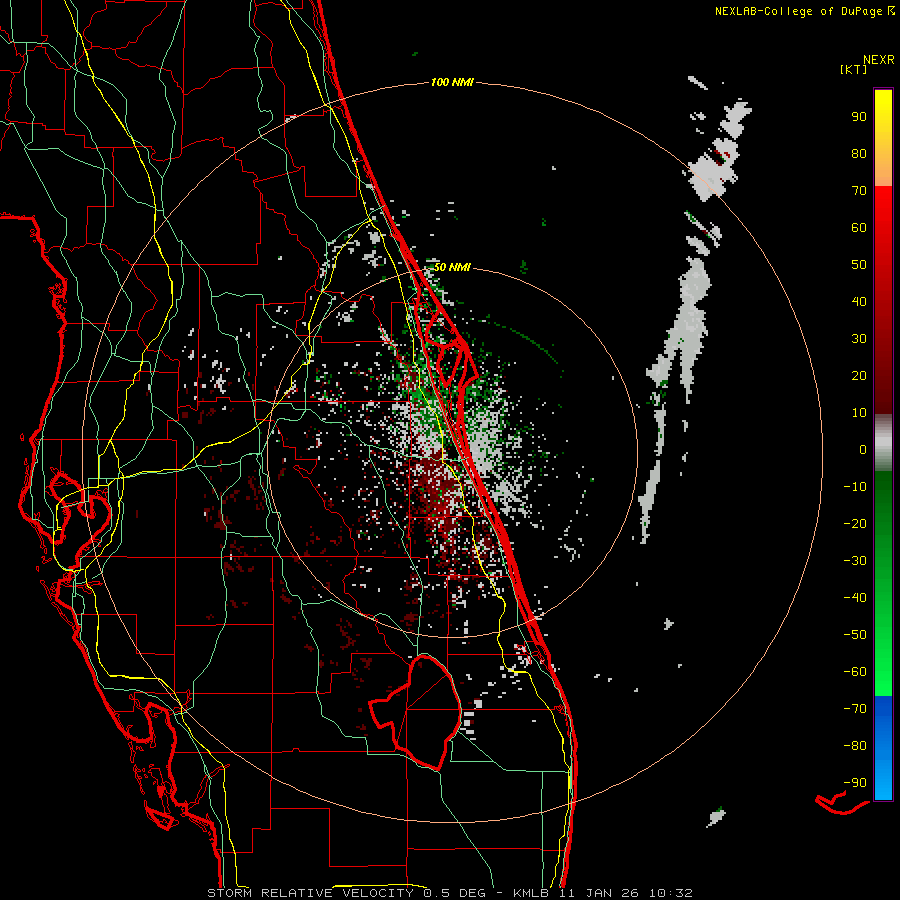Click the 80 value on the velocity scale
900x900 pixels.
coord(859,154)
